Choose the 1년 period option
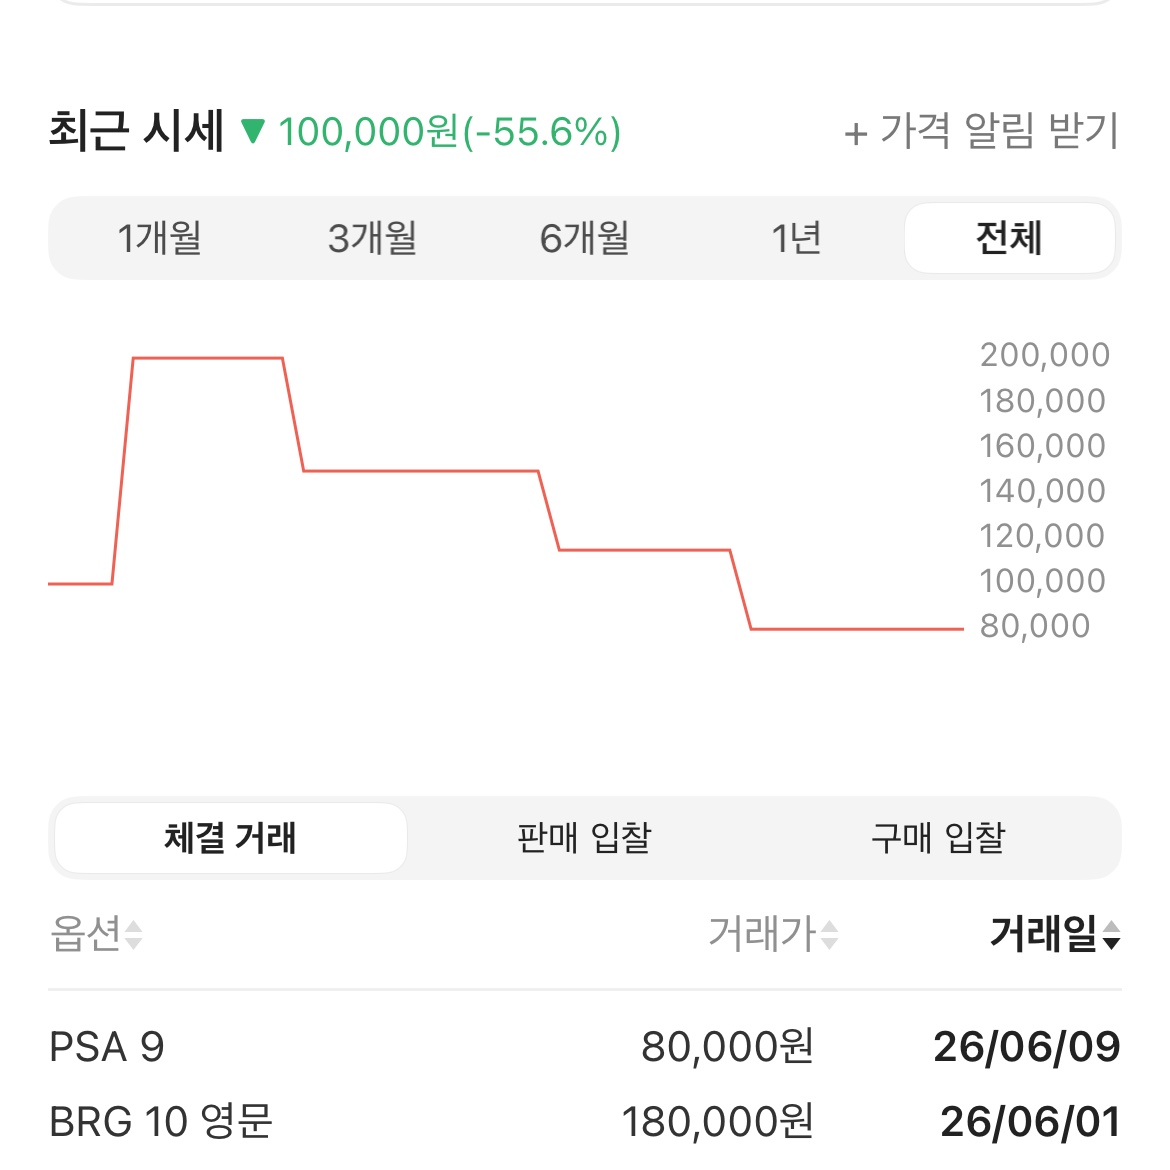 tap(796, 238)
